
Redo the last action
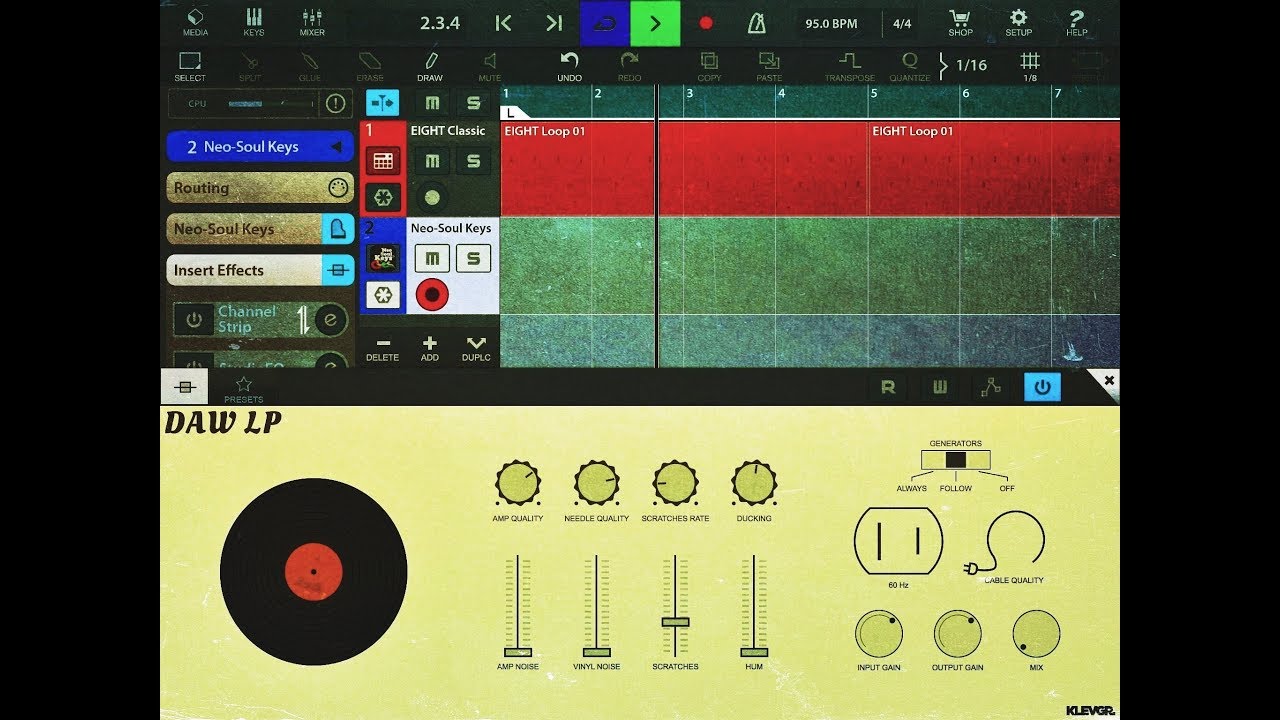click(629, 66)
